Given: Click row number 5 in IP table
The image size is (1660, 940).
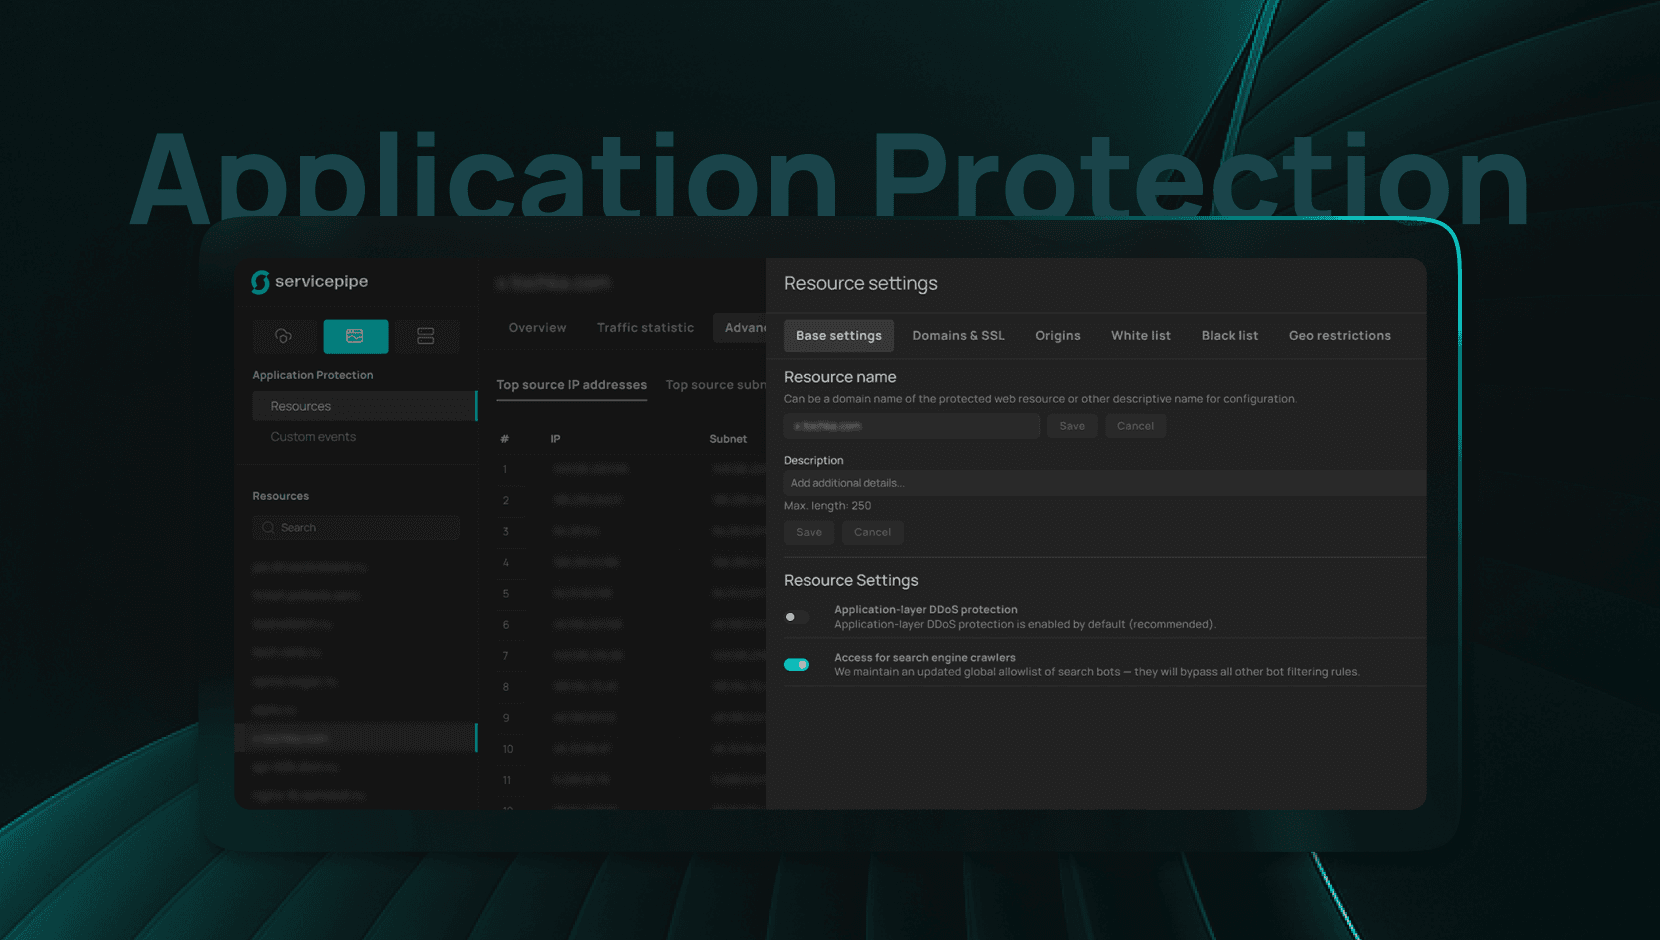Looking at the screenshot, I should pos(506,594).
